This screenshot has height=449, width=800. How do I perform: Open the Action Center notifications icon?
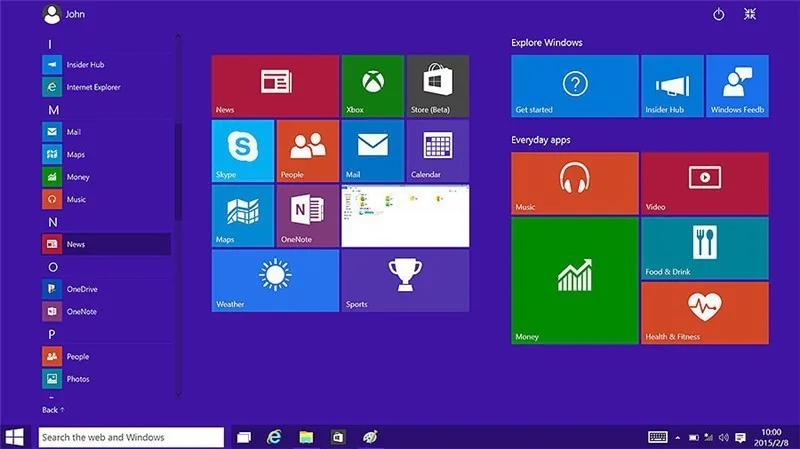(740, 437)
